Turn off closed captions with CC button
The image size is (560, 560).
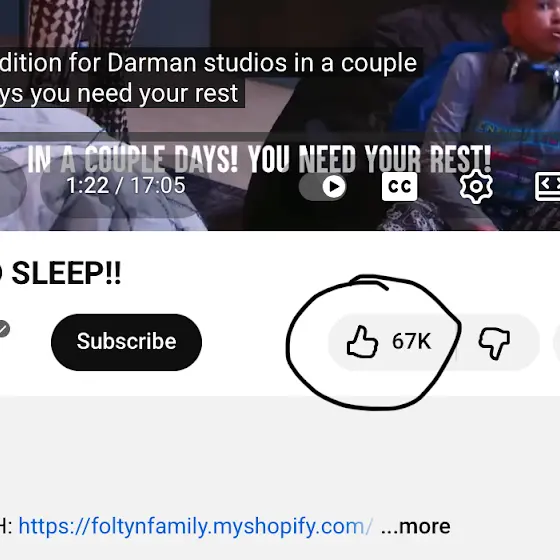pos(399,186)
